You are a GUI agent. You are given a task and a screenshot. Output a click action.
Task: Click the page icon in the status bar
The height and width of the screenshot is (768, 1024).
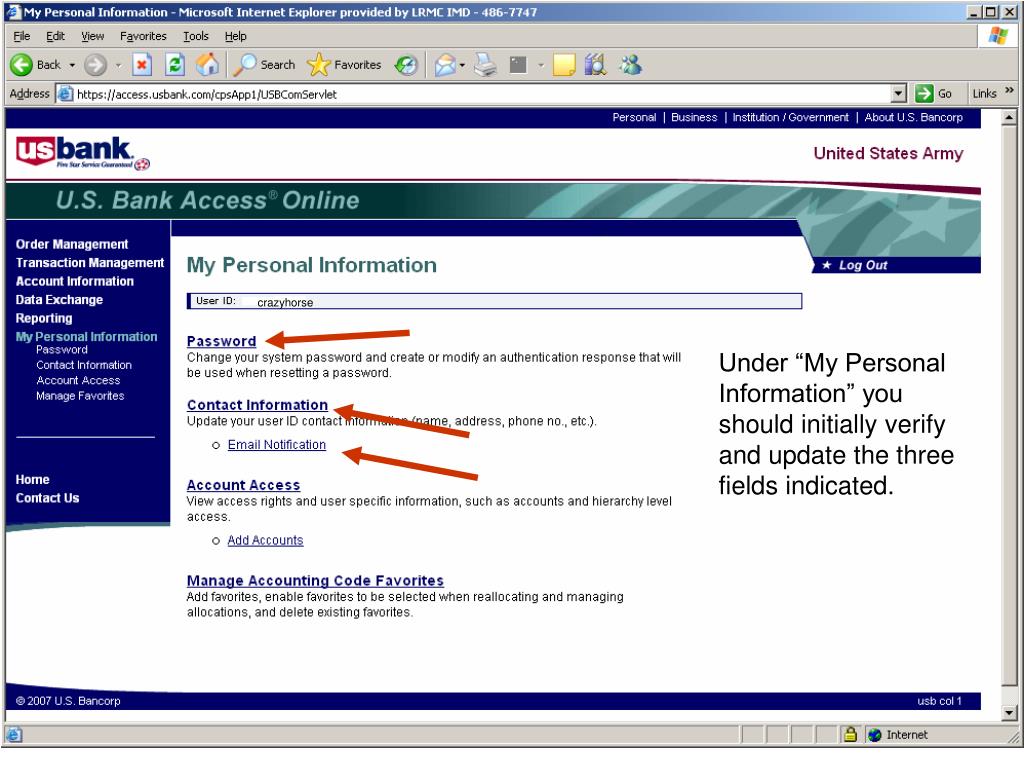[x=14, y=735]
